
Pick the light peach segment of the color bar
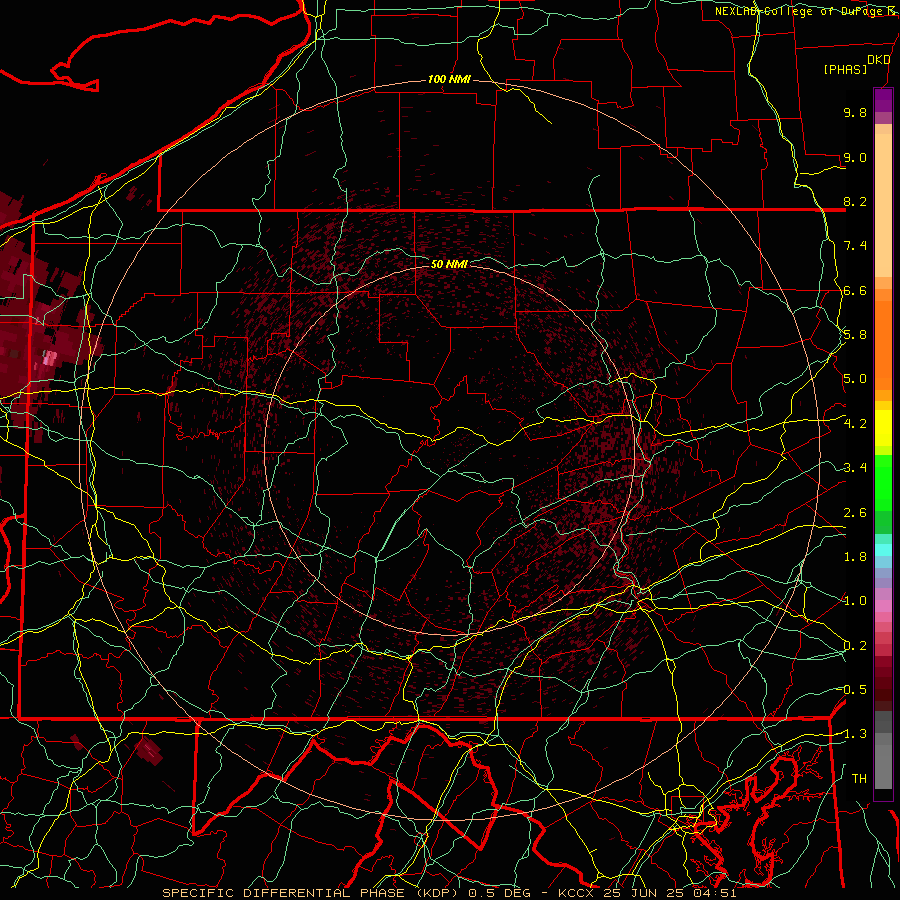883,205
